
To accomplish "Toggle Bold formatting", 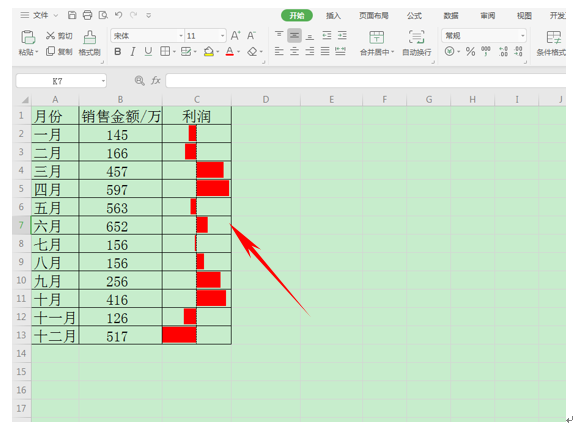I will [x=118, y=52].
